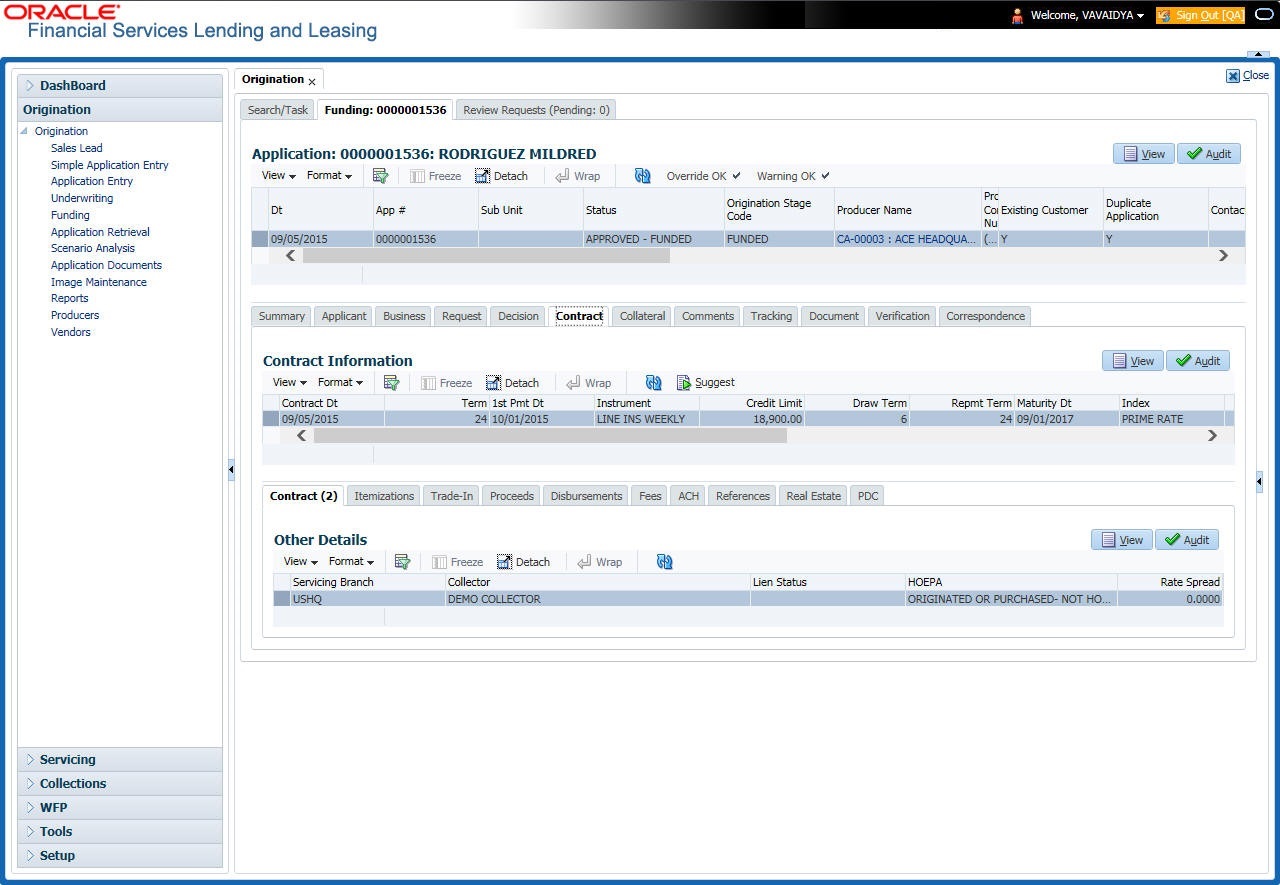This screenshot has width=1280, height=885.
Task: Collapse the left navigation pane splitter arrow
Action: coord(230,468)
